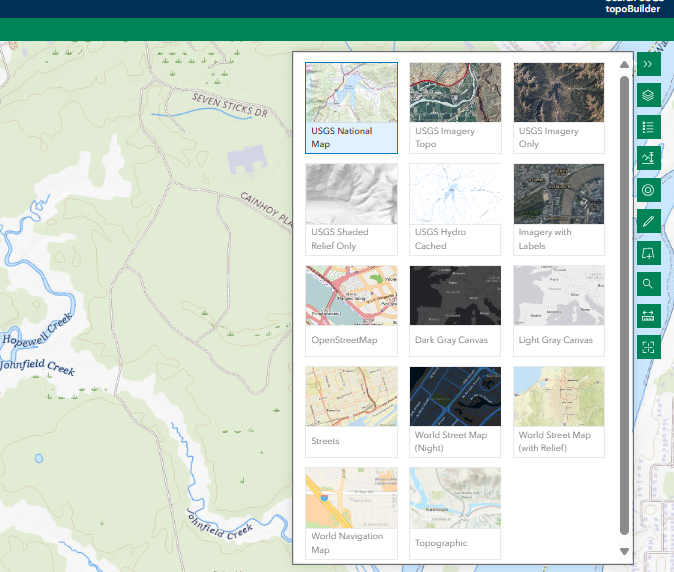
Task: Click the crosshair extent frame icon
Action: (x=649, y=347)
